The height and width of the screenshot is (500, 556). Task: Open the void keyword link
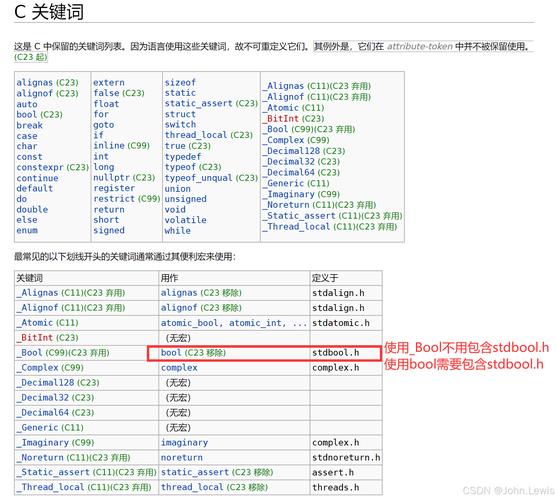(175, 210)
